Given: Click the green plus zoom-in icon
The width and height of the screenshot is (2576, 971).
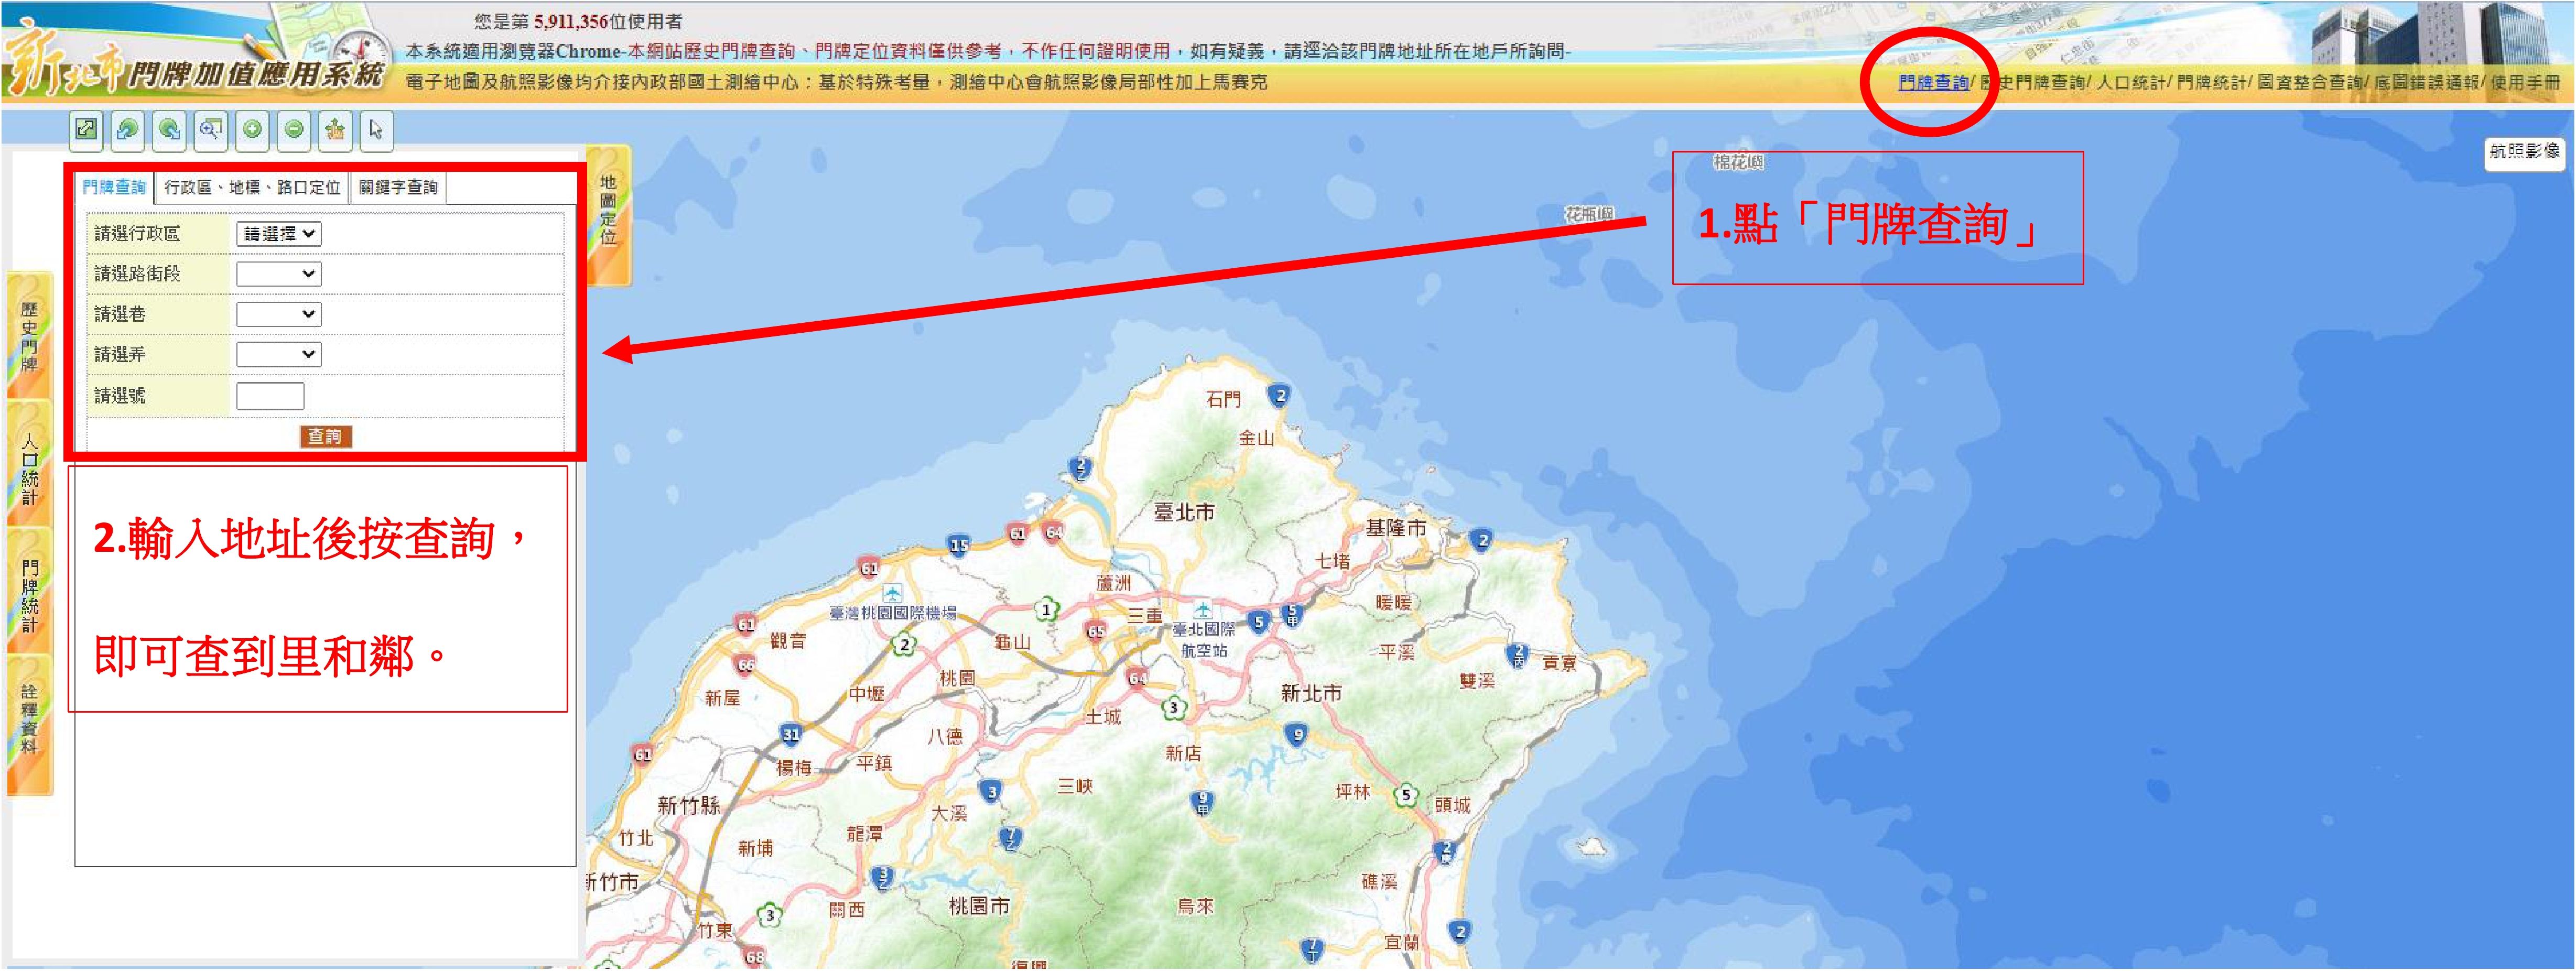Looking at the screenshot, I should coord(253,130).
